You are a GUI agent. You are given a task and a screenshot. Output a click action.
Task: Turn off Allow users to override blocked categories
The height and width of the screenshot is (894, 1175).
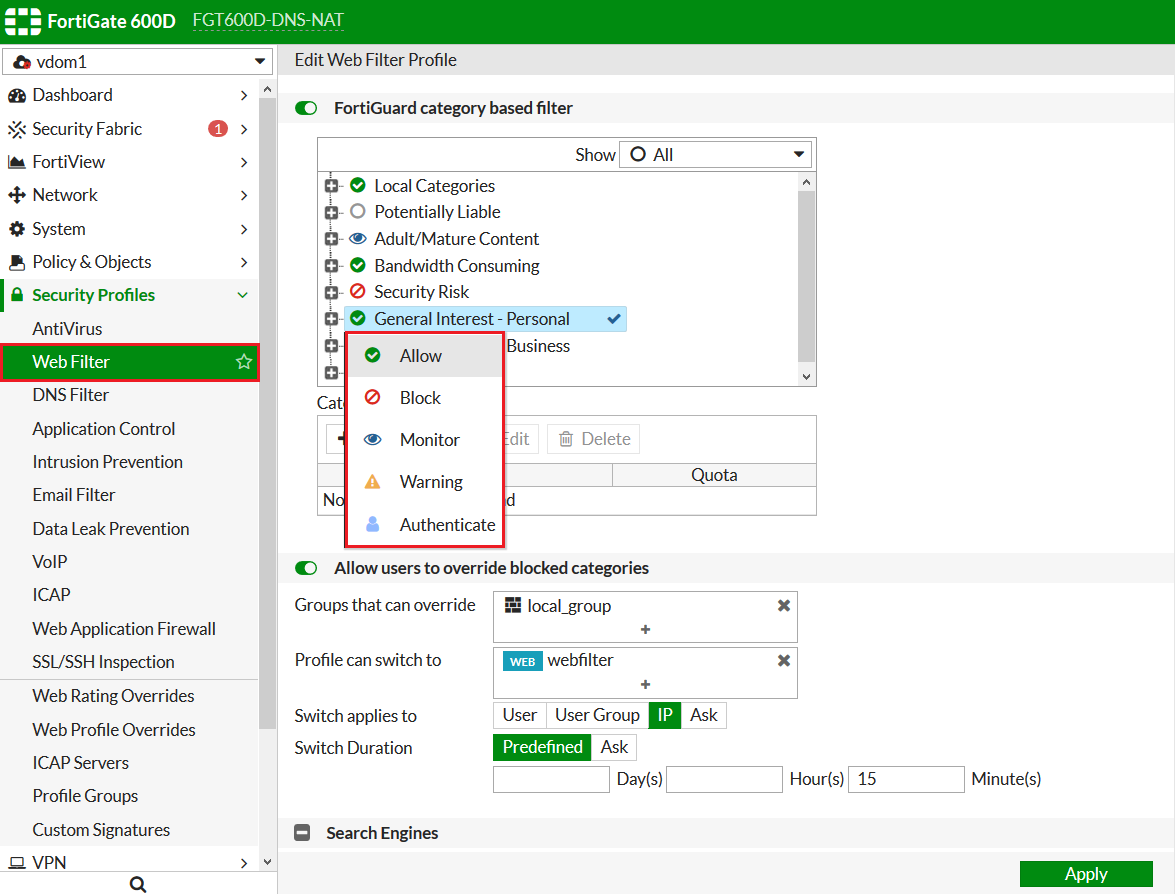coord(305,567)
